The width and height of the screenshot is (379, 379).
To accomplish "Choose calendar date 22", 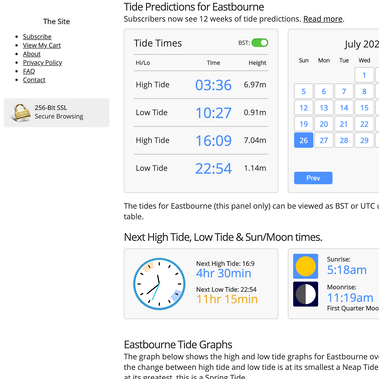I will [364, 124].
